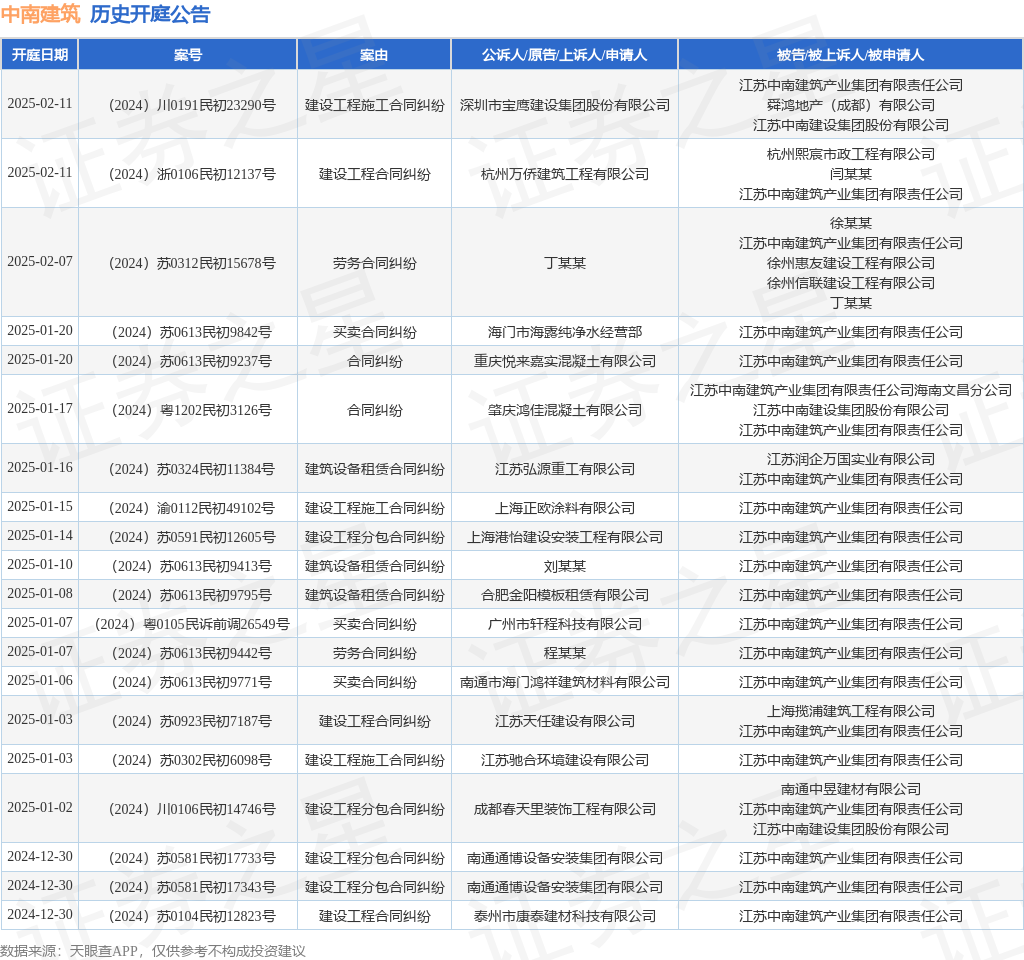Select case number 苏0312民初15678号
The image size is (1024, 960).
click(192, 263)
